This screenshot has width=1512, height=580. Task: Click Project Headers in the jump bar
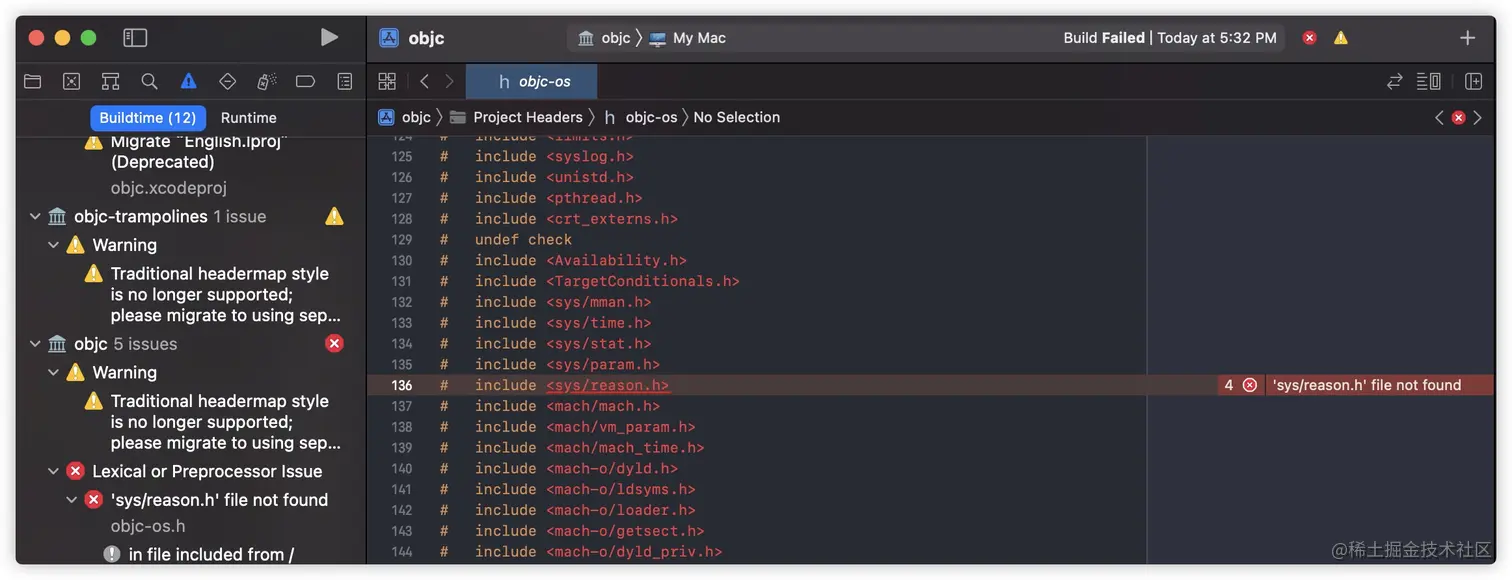527,118
